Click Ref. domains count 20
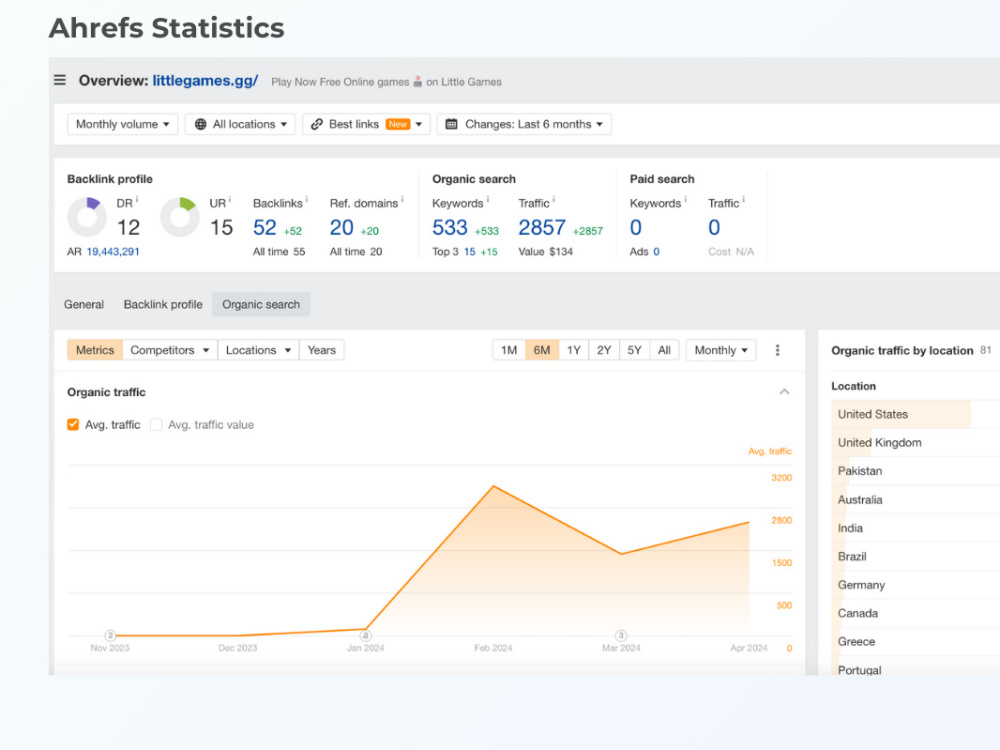Viewport: 1000px width, 750px height. (341, 228)
